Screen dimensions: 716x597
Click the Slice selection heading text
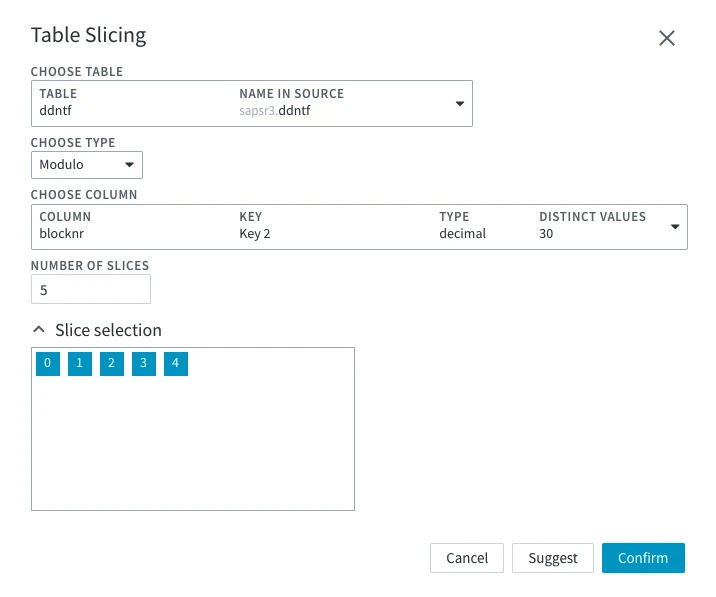point(108,330)
